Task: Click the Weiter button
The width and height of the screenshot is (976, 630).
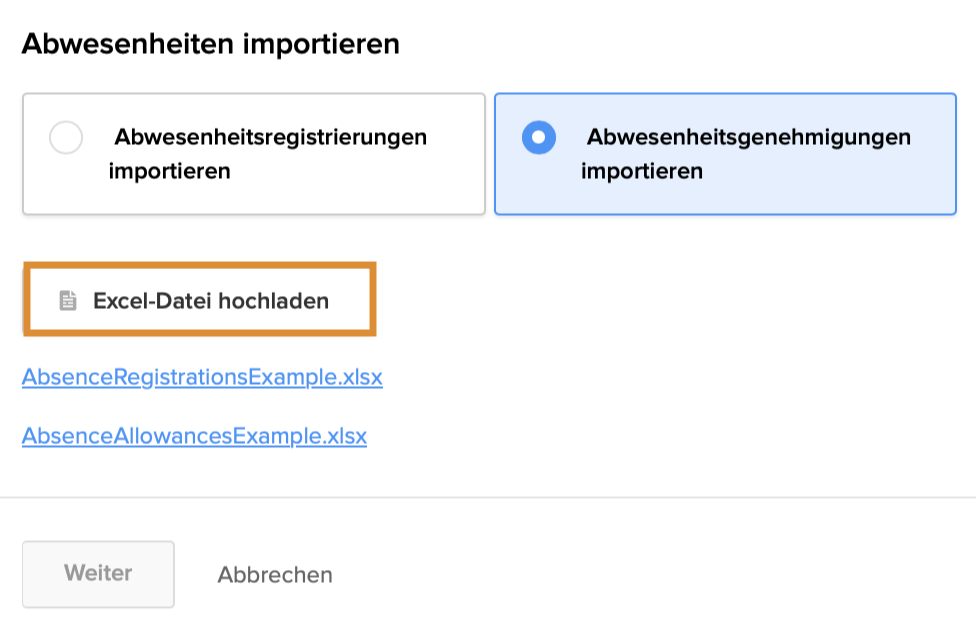Action: [x=98, y=574]
